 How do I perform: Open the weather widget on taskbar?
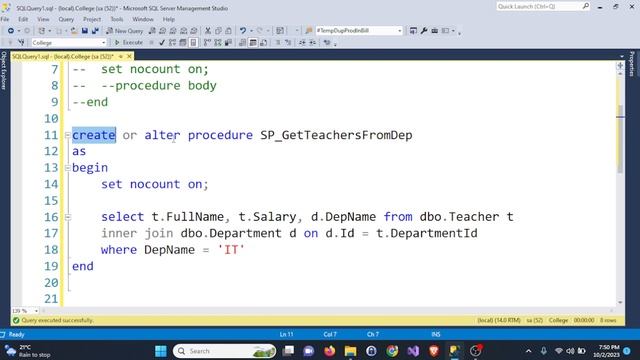tap(28, 351)
